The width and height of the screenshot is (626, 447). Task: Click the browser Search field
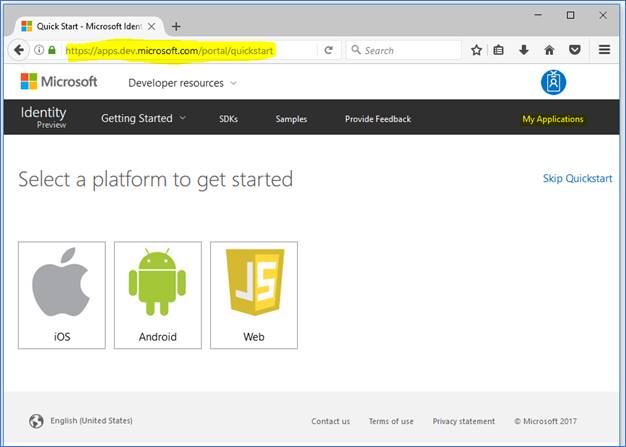point(404,50)
